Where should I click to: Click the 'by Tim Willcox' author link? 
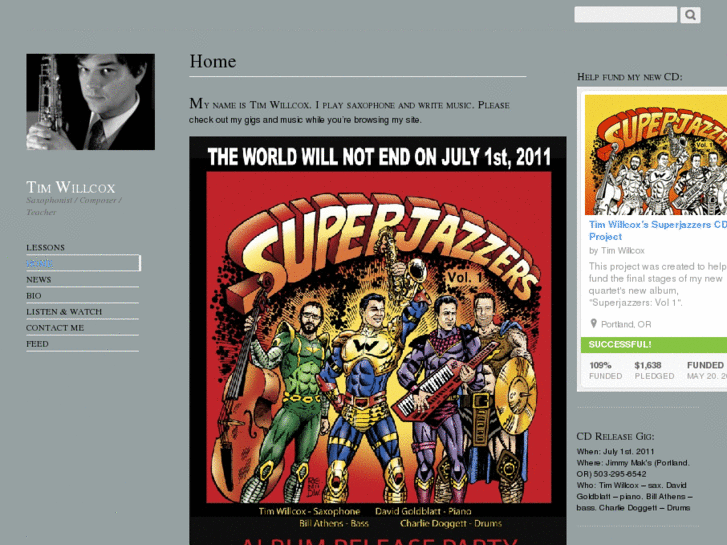[617, 250]
